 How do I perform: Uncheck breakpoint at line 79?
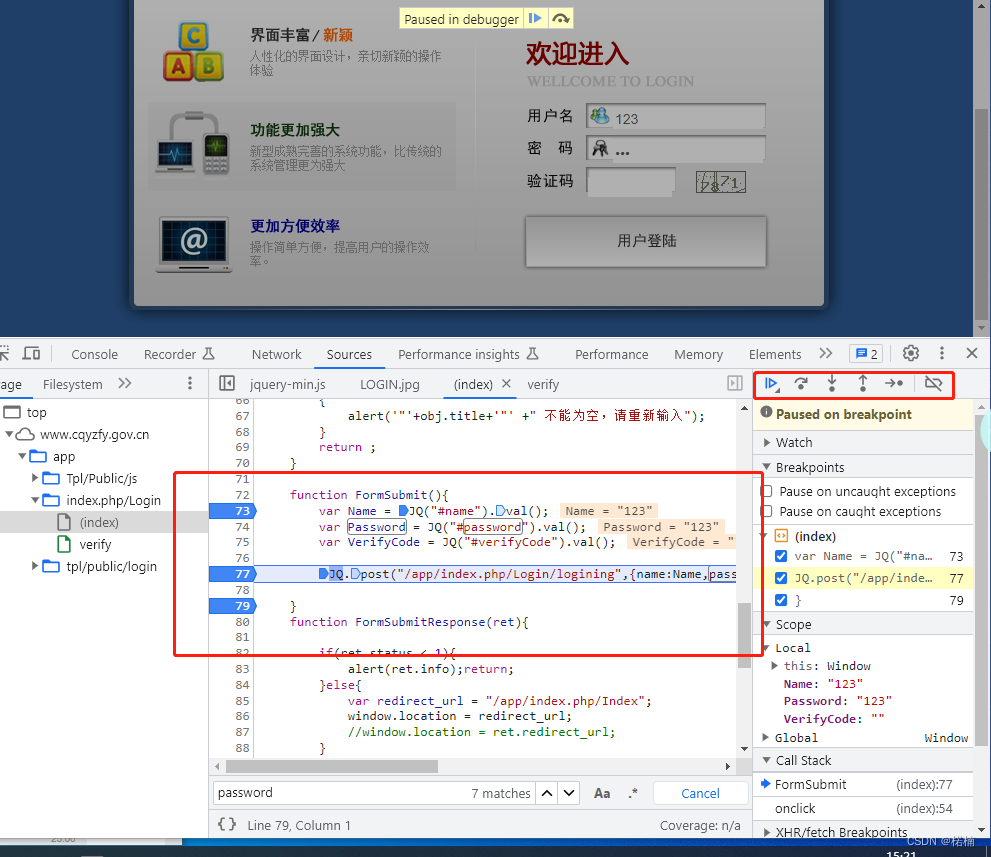(x=781, y=600)
